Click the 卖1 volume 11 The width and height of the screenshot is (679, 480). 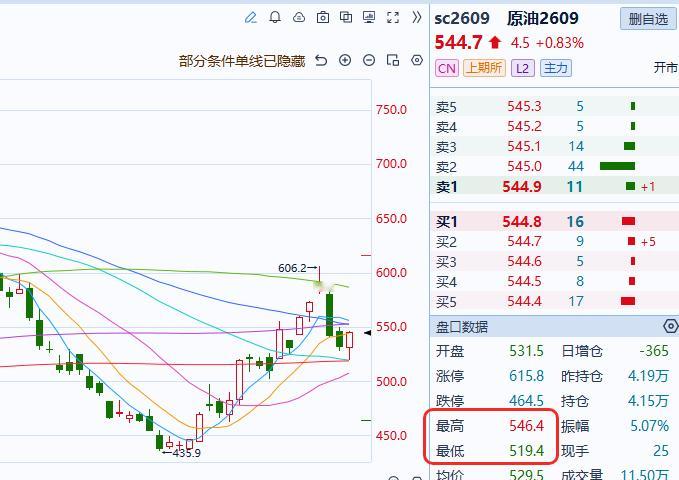click(575, 187)
